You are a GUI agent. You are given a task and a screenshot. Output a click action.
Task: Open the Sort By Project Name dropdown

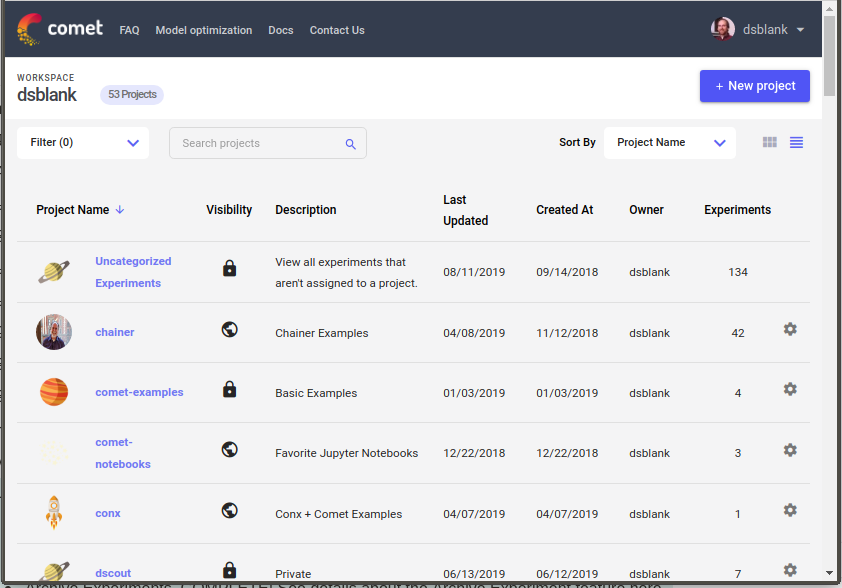670,143
